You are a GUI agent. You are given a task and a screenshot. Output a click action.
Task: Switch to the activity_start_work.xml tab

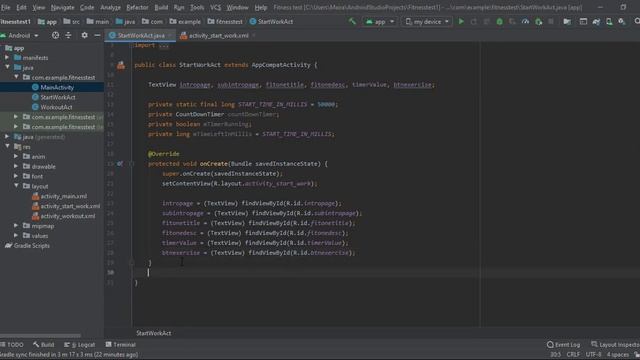pyautogui.click(x=218, y=36)
